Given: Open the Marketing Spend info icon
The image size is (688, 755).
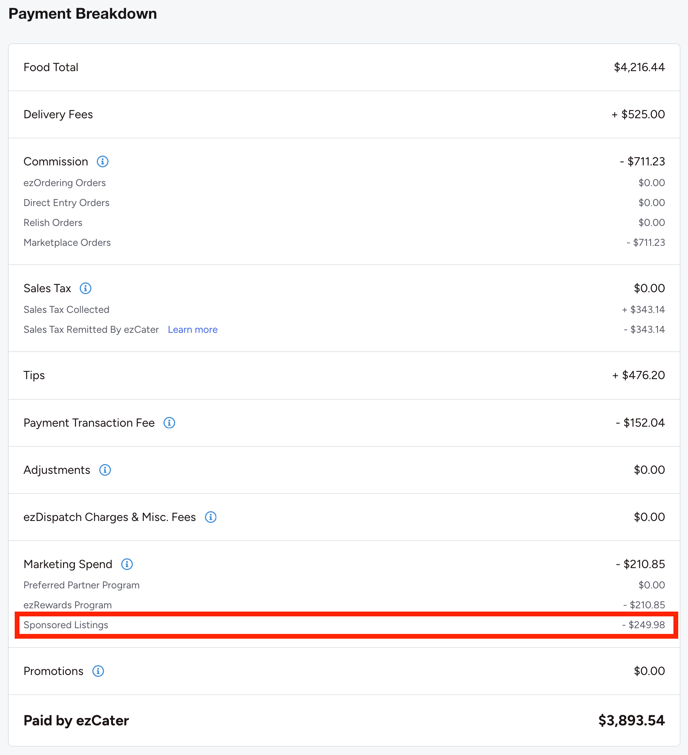Looking at the screenshot, I should (x=127, y=565).
